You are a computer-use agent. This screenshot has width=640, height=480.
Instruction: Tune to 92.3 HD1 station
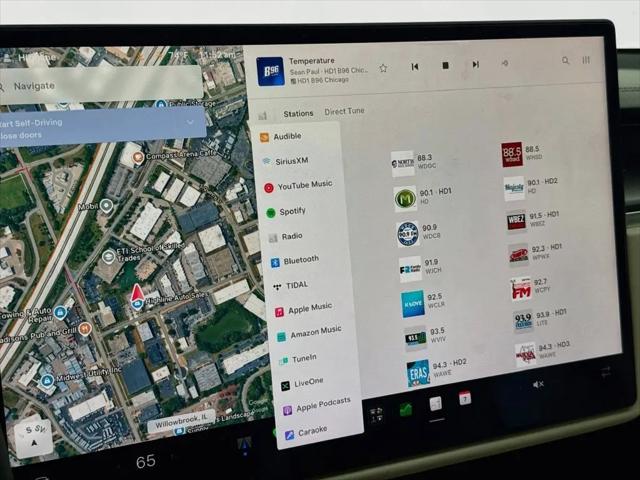coord(536,254)
